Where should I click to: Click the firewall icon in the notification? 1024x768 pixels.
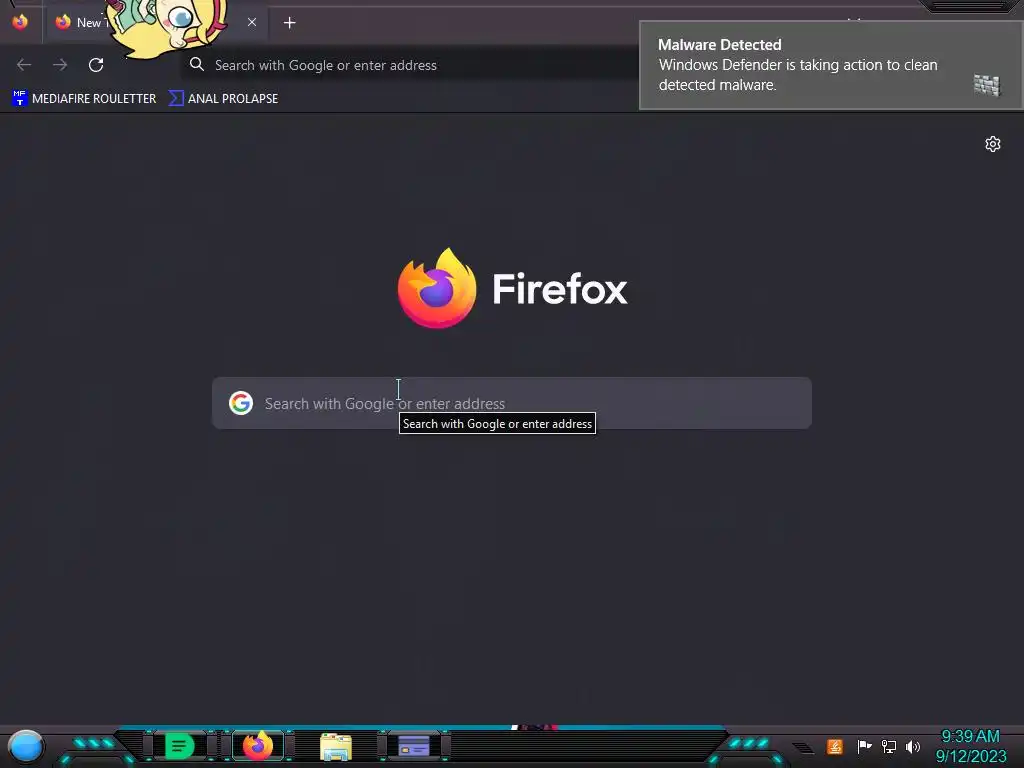tap(987, 85)
